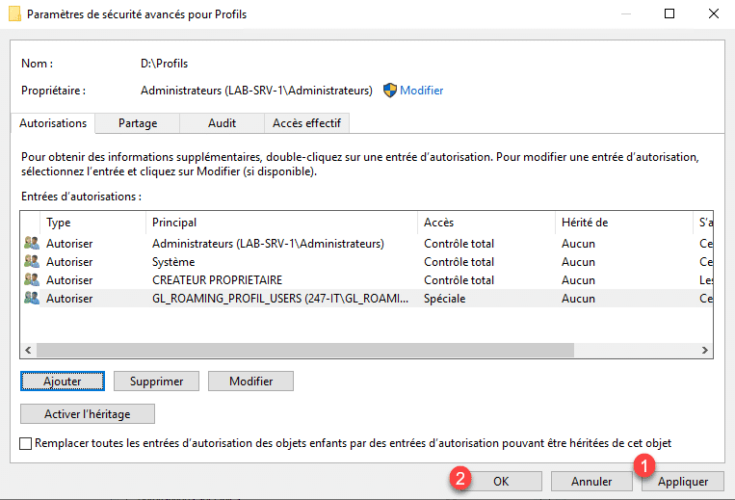The image size is (735, 500).
Task: Select the Système principal entry
Action: (173, 262)
